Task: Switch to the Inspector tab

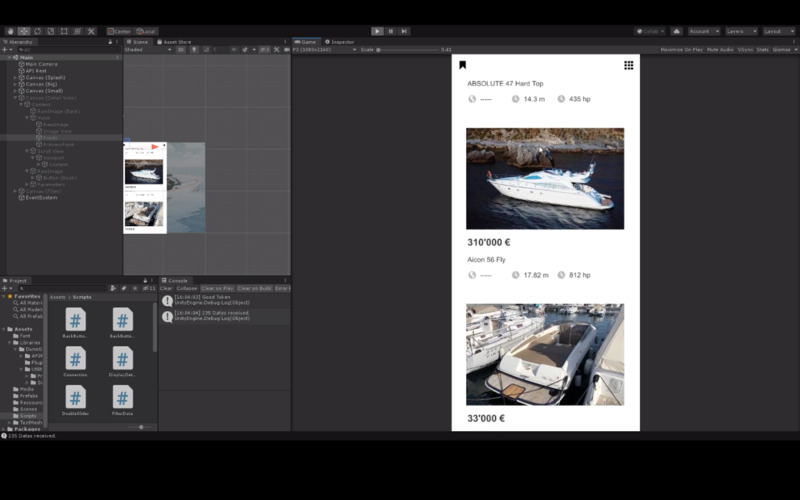Action: 340,42
